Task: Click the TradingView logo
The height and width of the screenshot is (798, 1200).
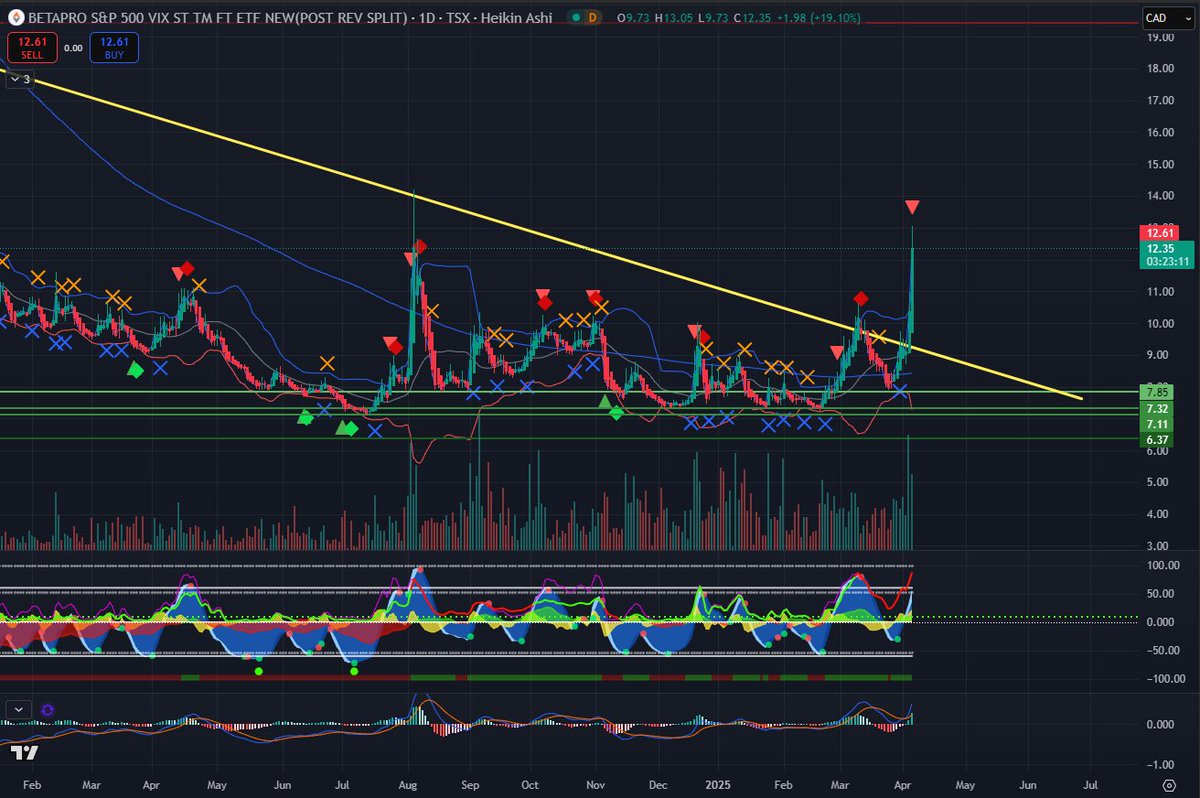Action: point(24,753)
